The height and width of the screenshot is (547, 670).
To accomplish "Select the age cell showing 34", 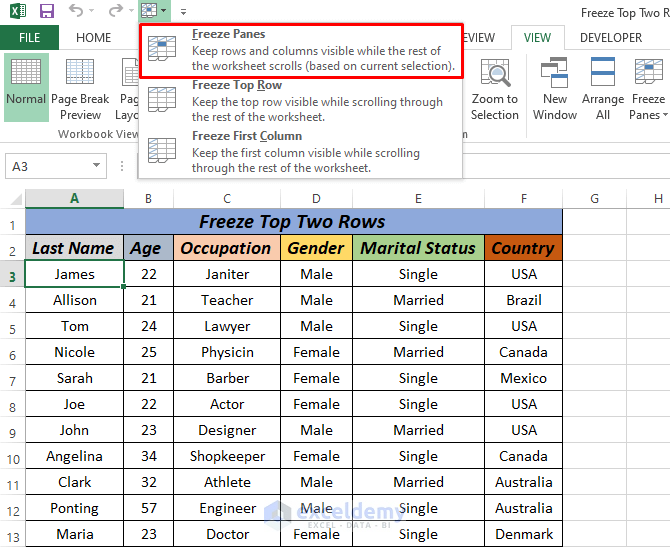I will tap(148, 456).
